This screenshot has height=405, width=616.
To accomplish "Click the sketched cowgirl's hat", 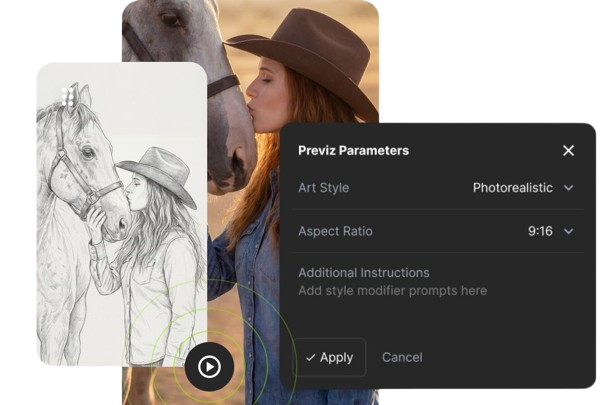I will tap(162, 172).
